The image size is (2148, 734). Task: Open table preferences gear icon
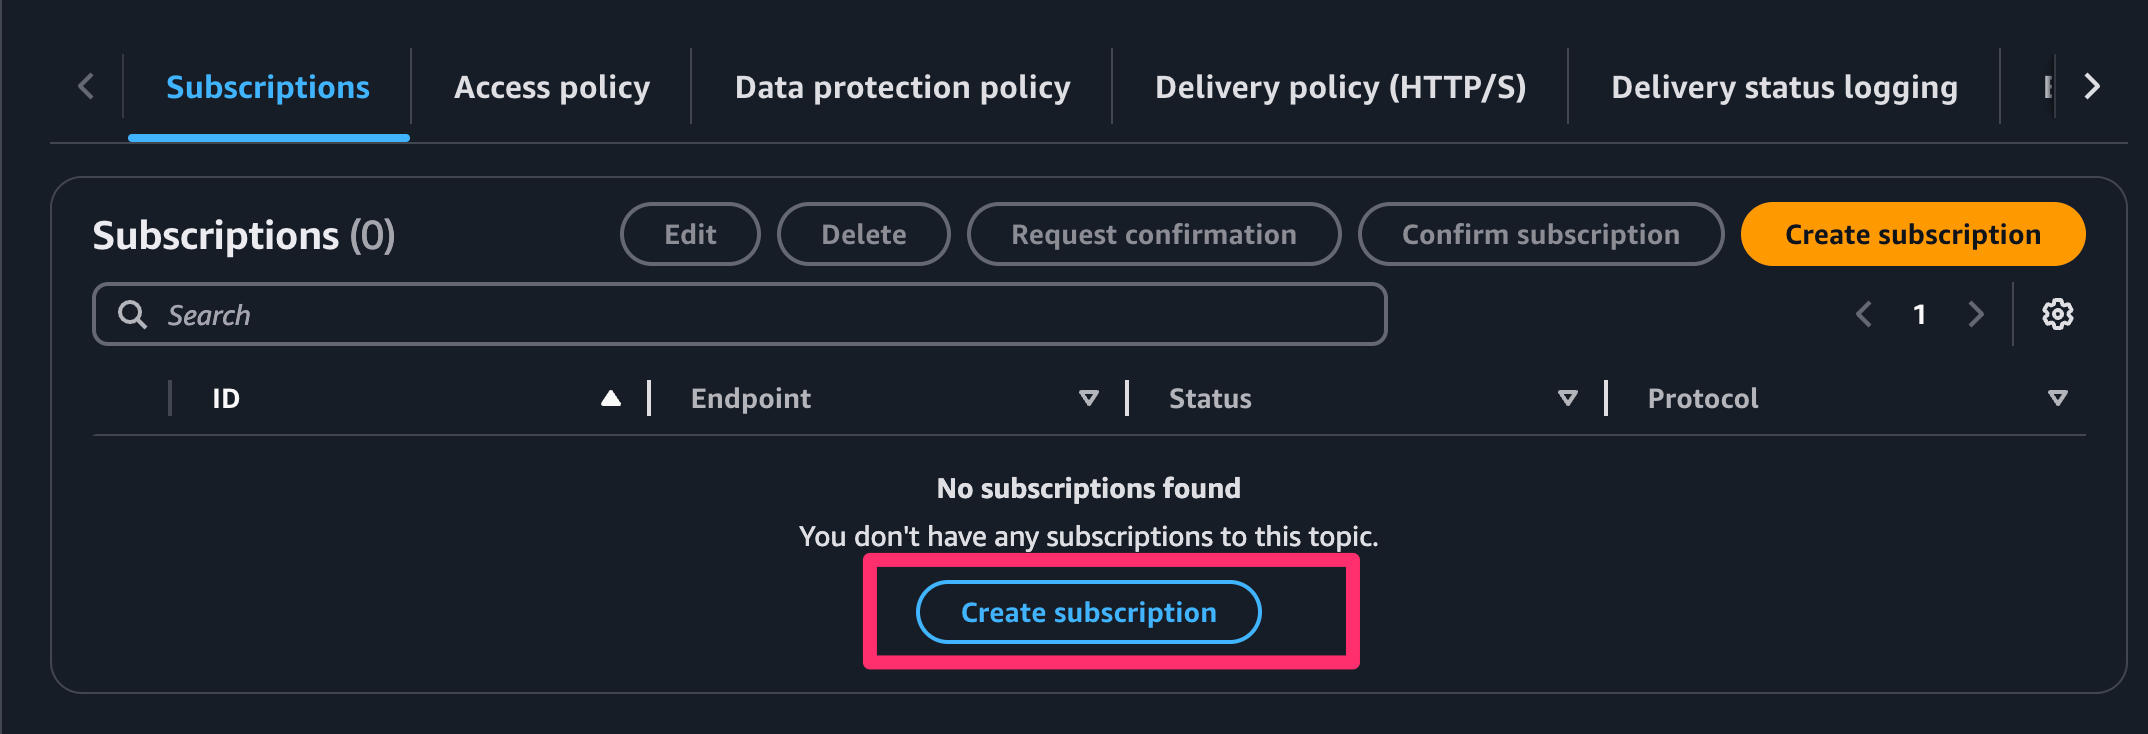(2057, 314)
